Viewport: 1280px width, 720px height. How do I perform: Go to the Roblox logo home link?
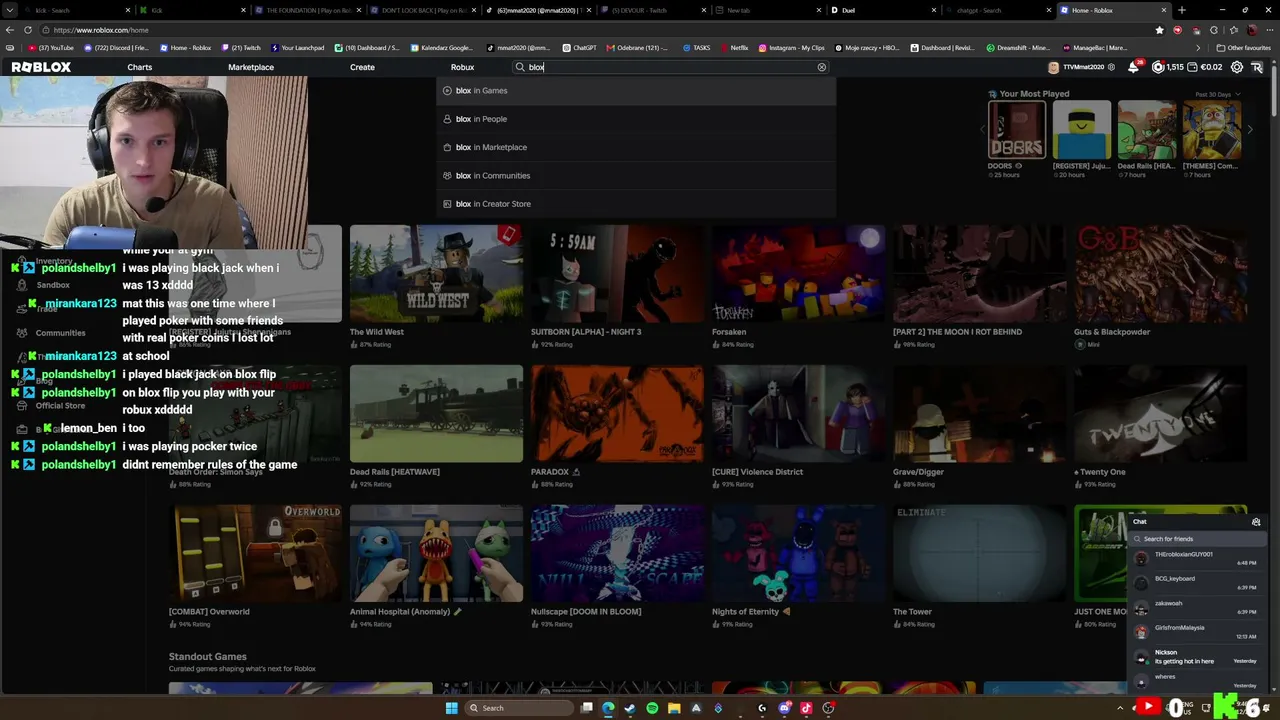click(41, 67)
